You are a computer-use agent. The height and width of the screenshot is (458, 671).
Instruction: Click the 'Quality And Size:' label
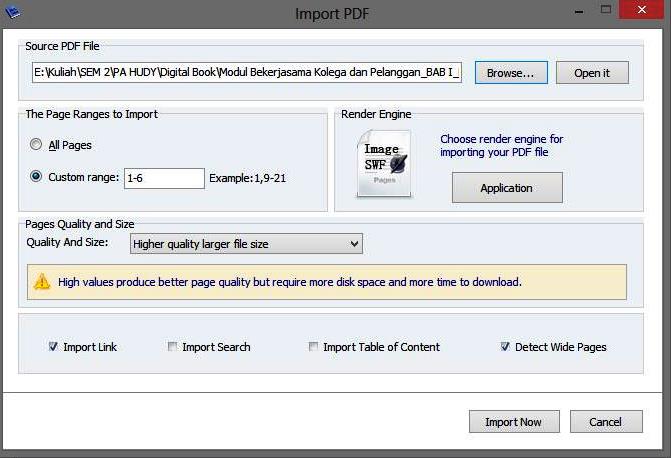(x=67, y=242)
